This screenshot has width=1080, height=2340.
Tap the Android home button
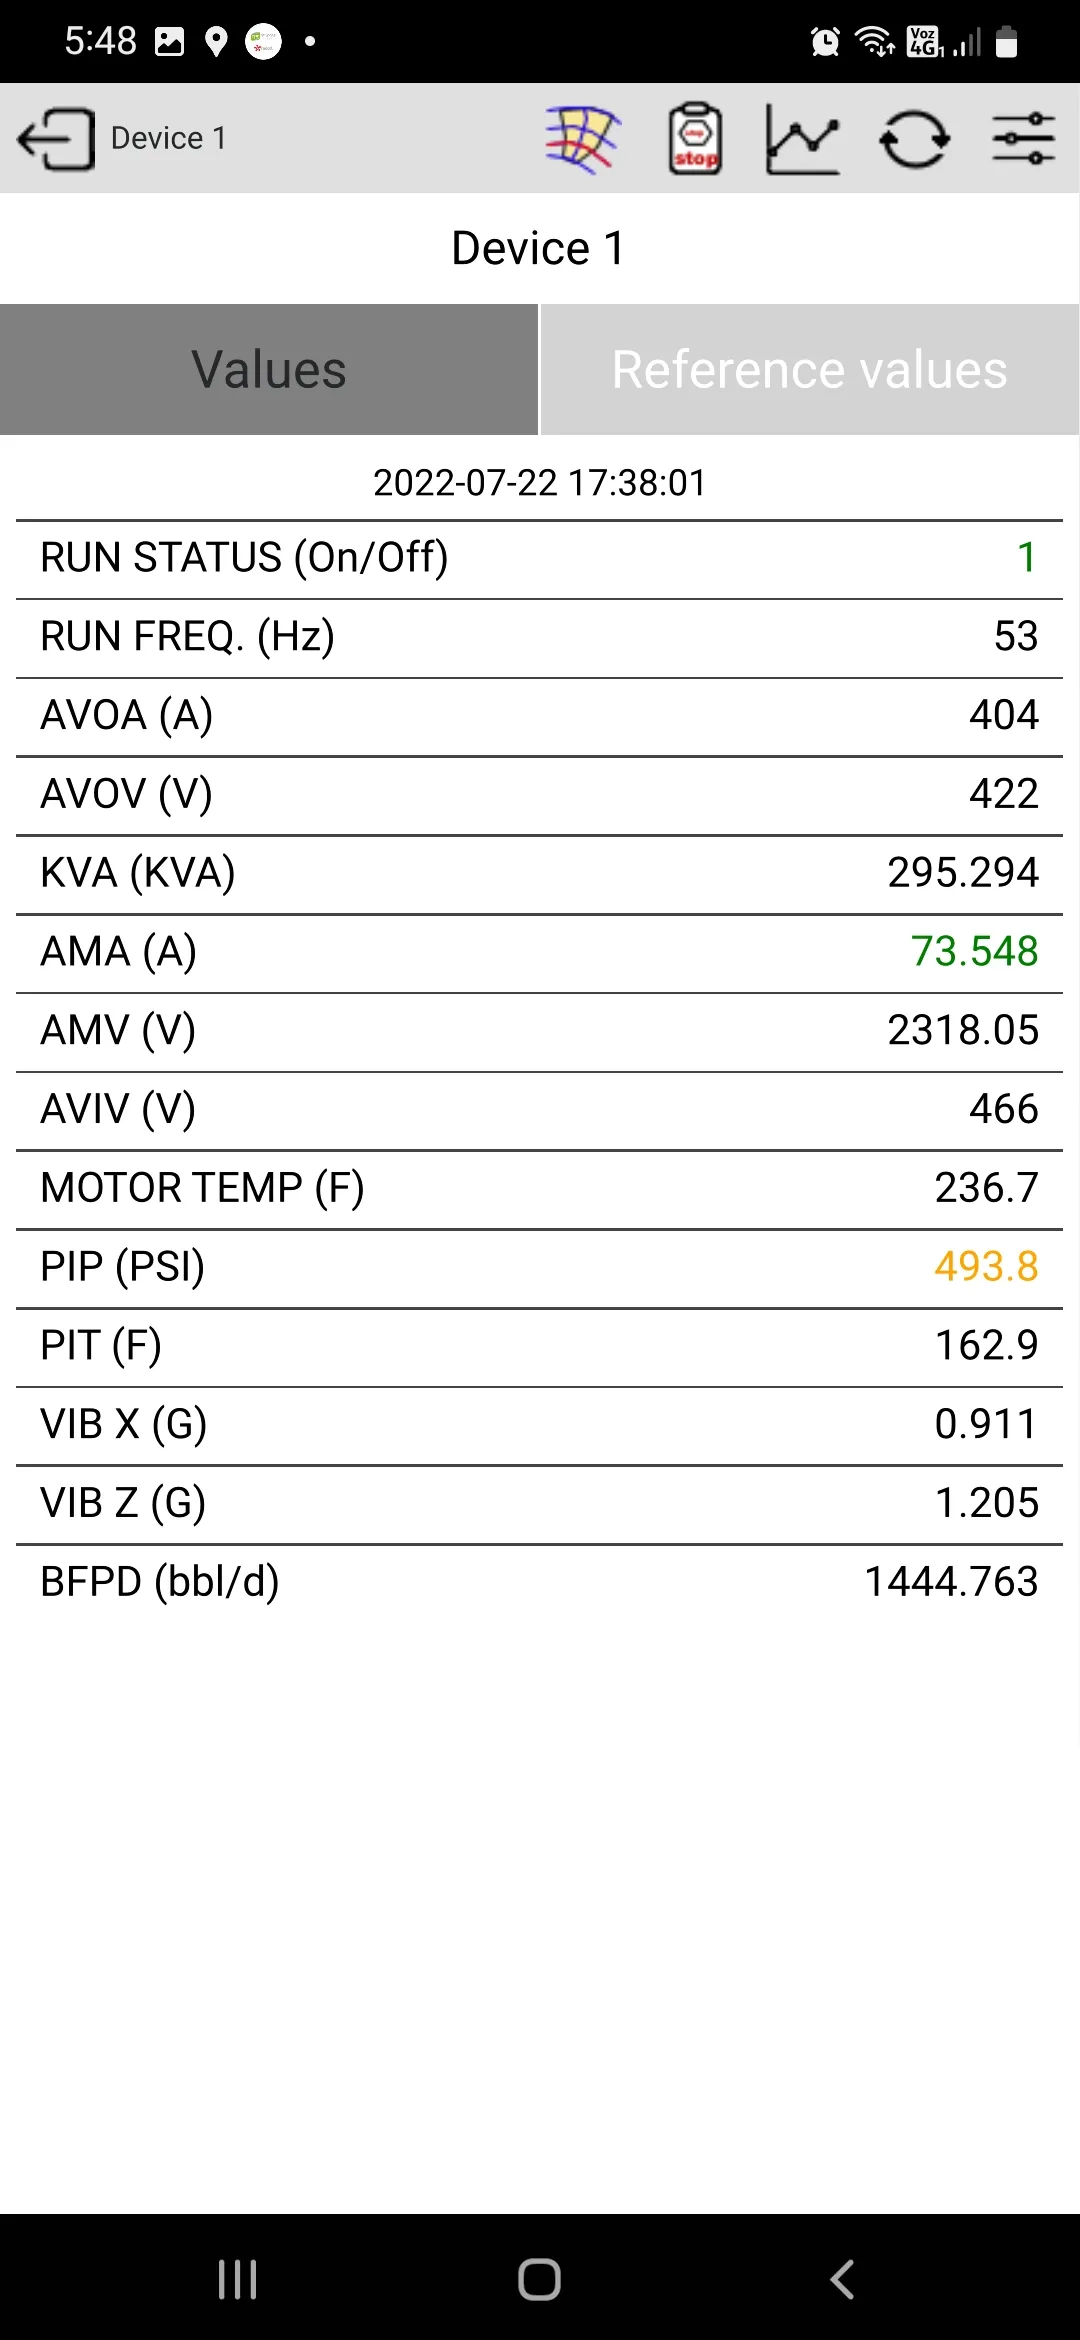[x=539, y=2279]
